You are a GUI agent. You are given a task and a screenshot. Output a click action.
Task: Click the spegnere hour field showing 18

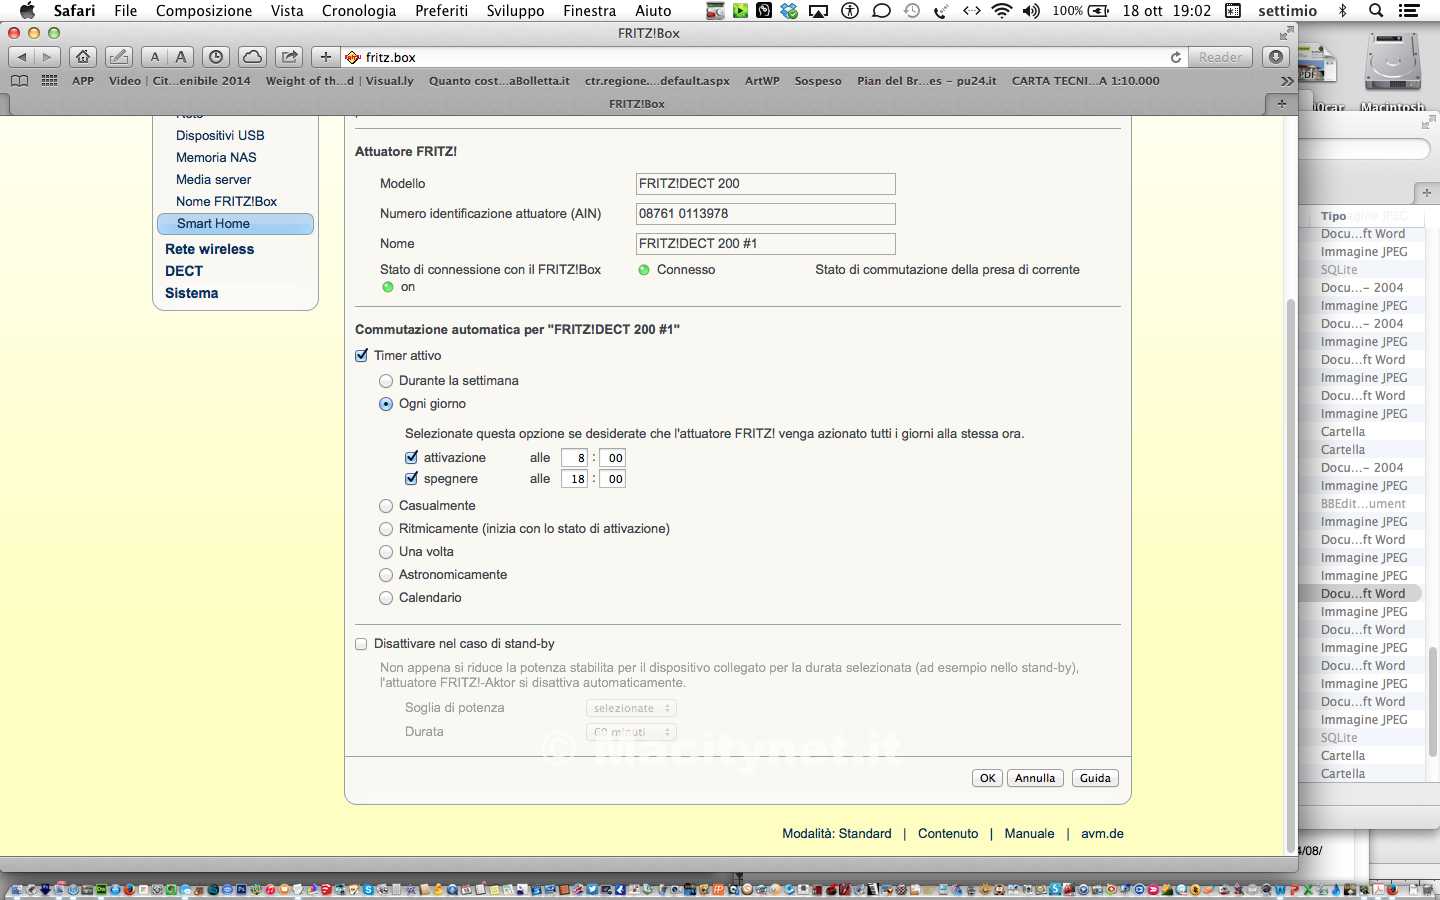point(575,479)
